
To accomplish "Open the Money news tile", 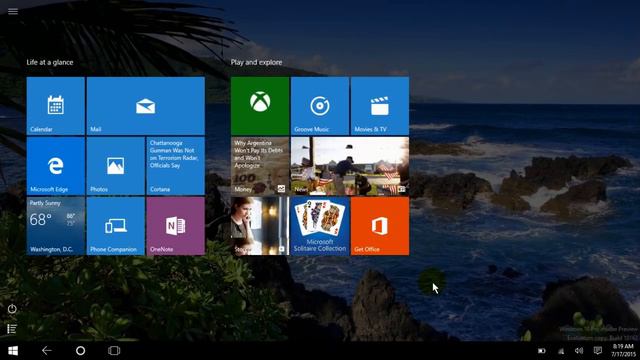I will pos(260,166).
